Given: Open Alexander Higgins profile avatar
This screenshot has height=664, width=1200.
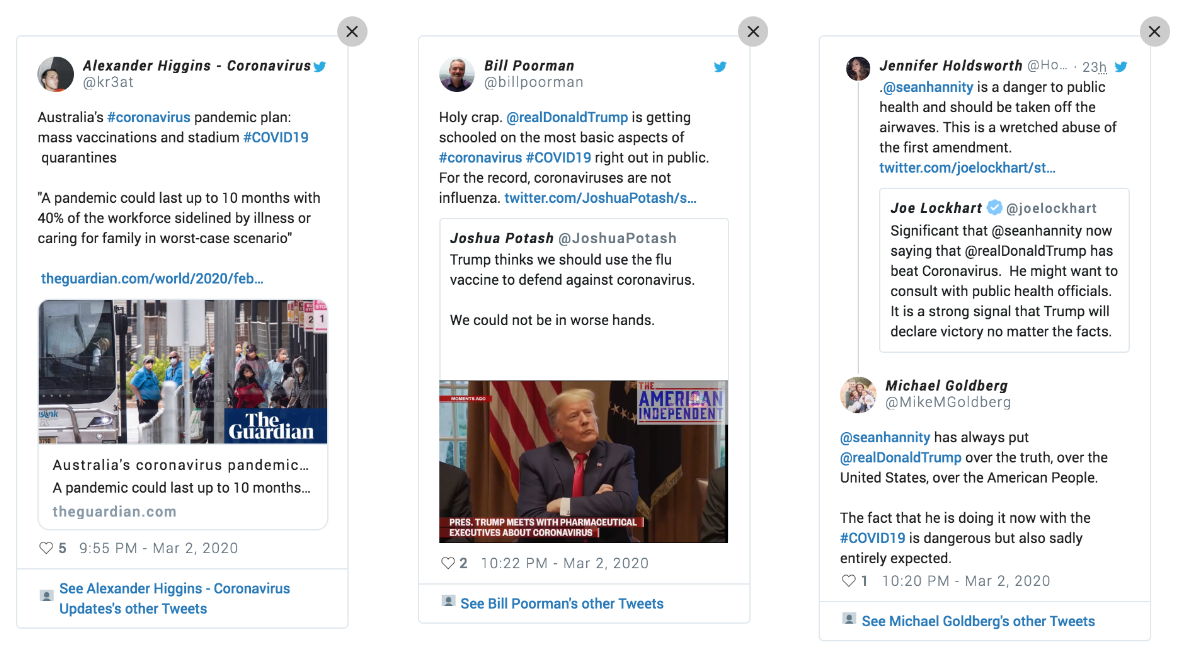Looking at the screenshot, I should tap(55, 74).
